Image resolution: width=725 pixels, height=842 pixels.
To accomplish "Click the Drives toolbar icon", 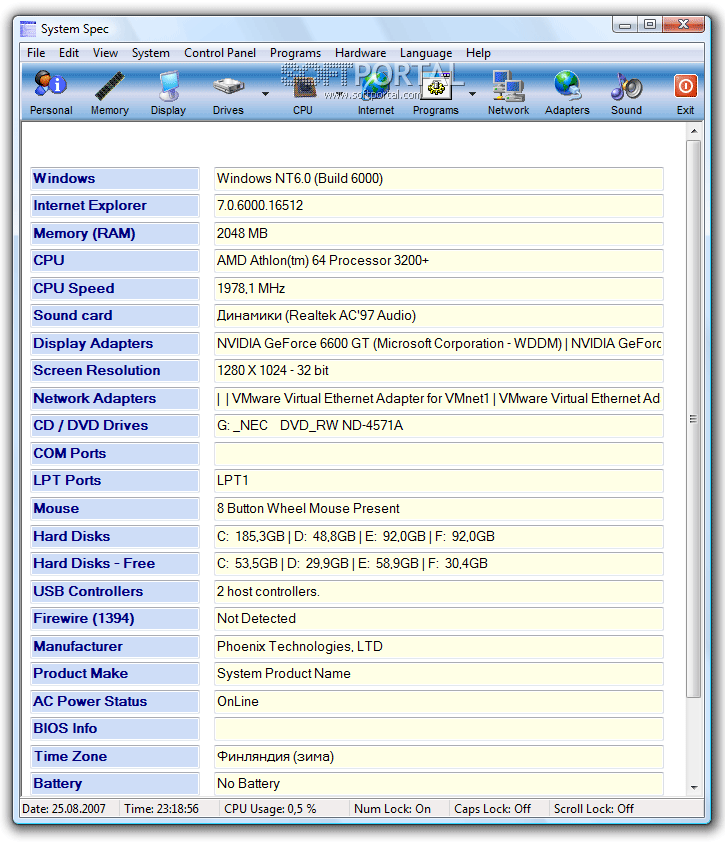I will click(x=228, y=92).
